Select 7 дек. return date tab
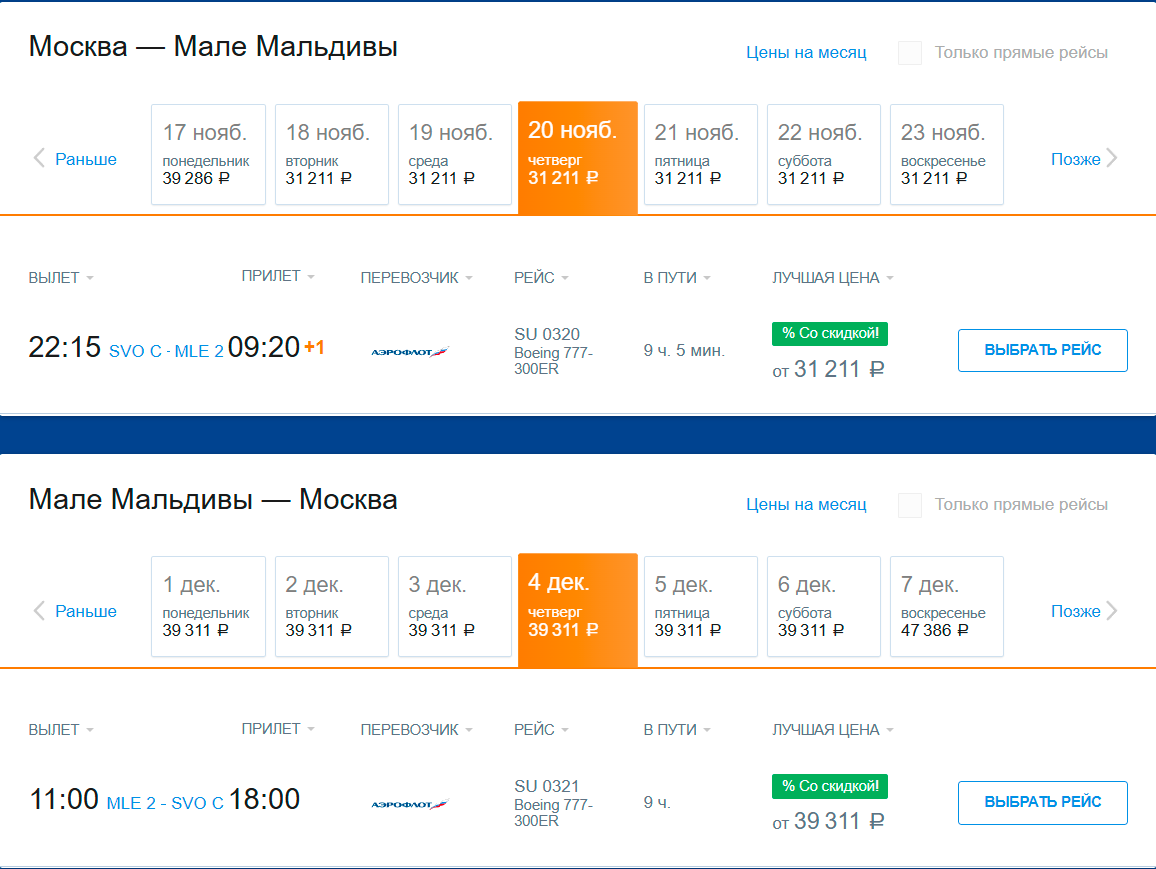 click(946, 606)
